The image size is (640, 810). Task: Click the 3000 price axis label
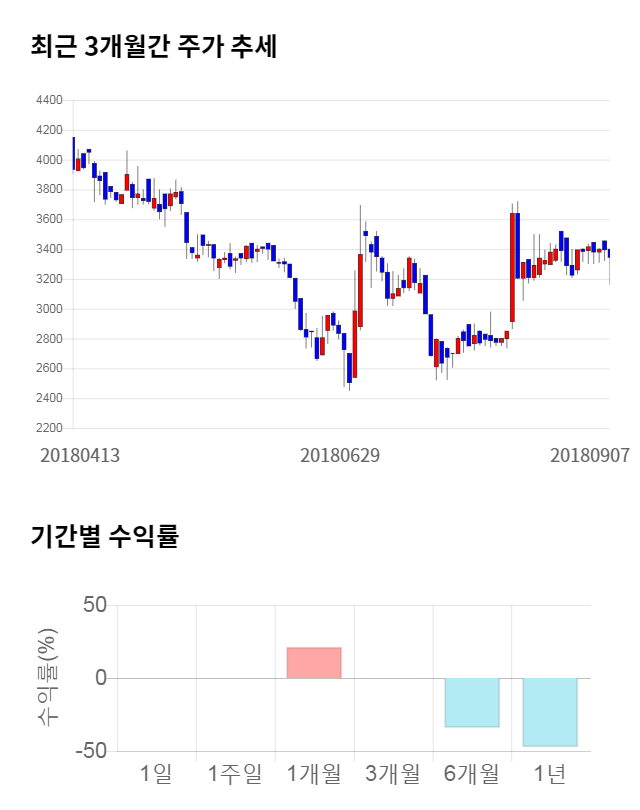click(48, 309)
